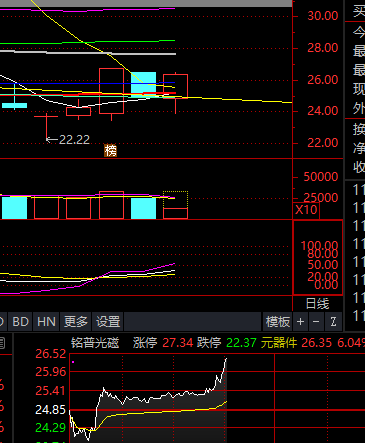Click the list icon left of intraday chart
Viewport: 365px width, 443px height.
coord(2,343)
